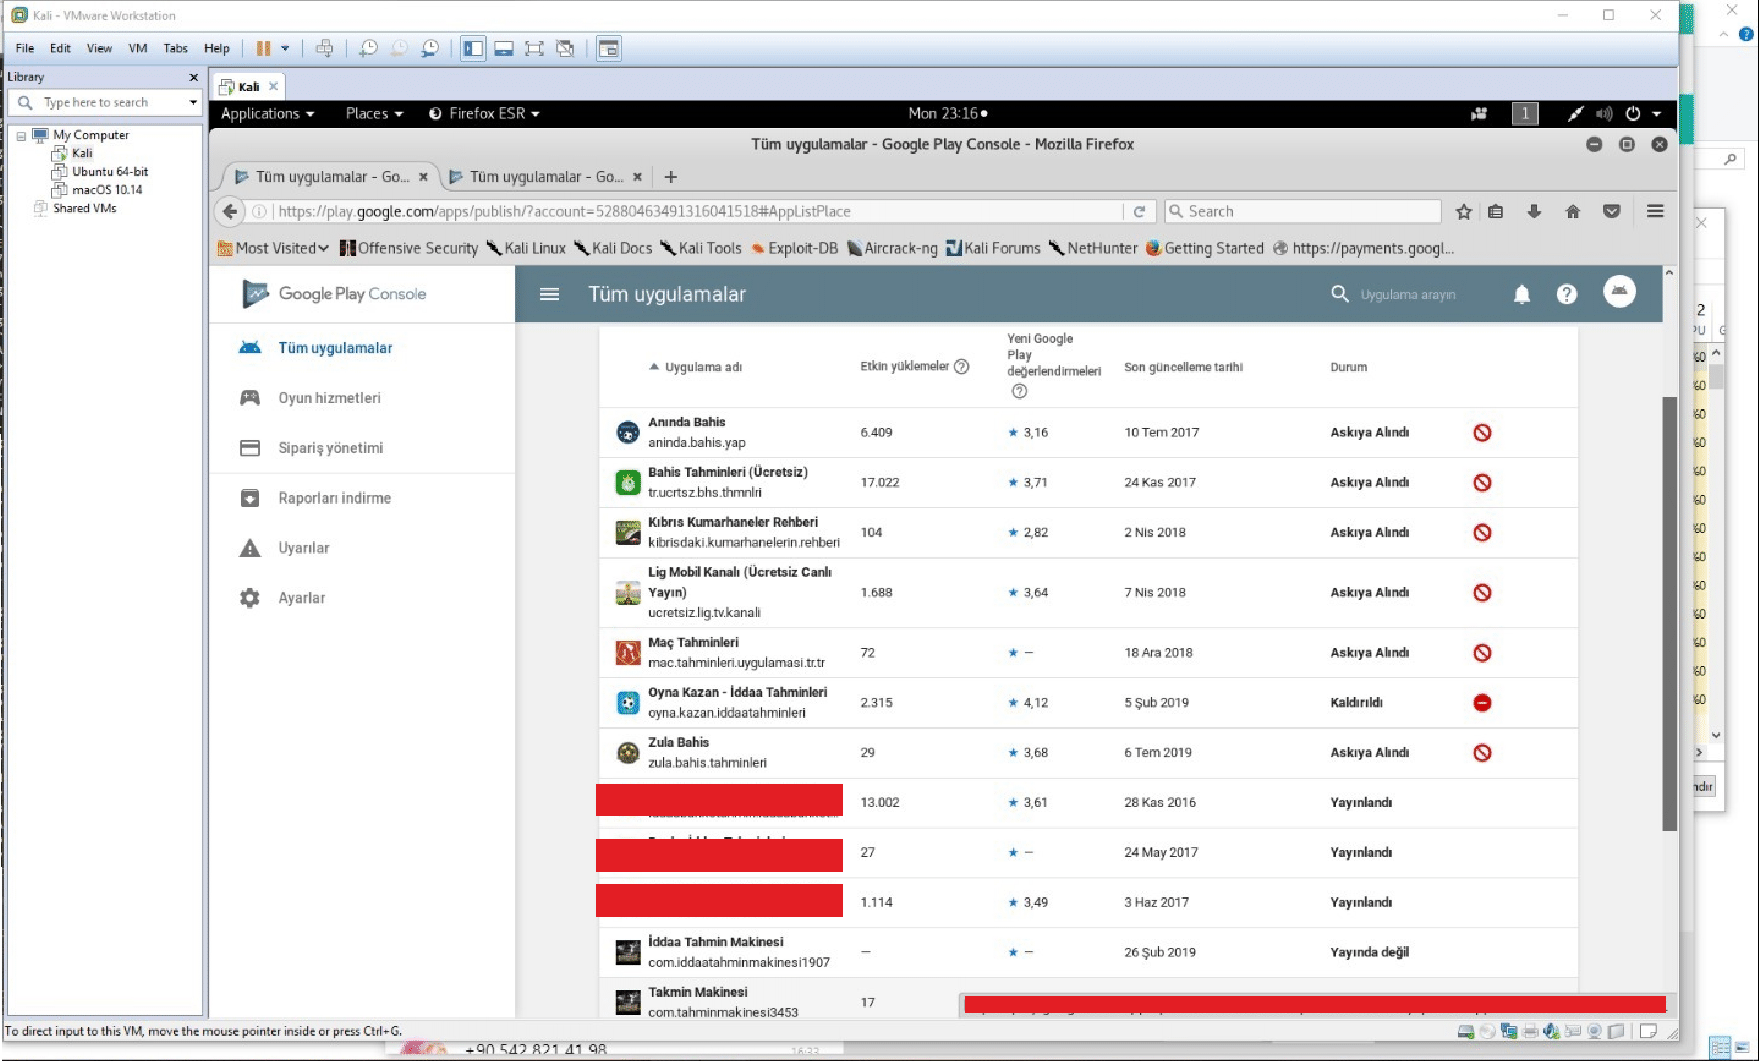
Task: Click Oyun hizmetleri gamepad icon
Action: (250, 398)
